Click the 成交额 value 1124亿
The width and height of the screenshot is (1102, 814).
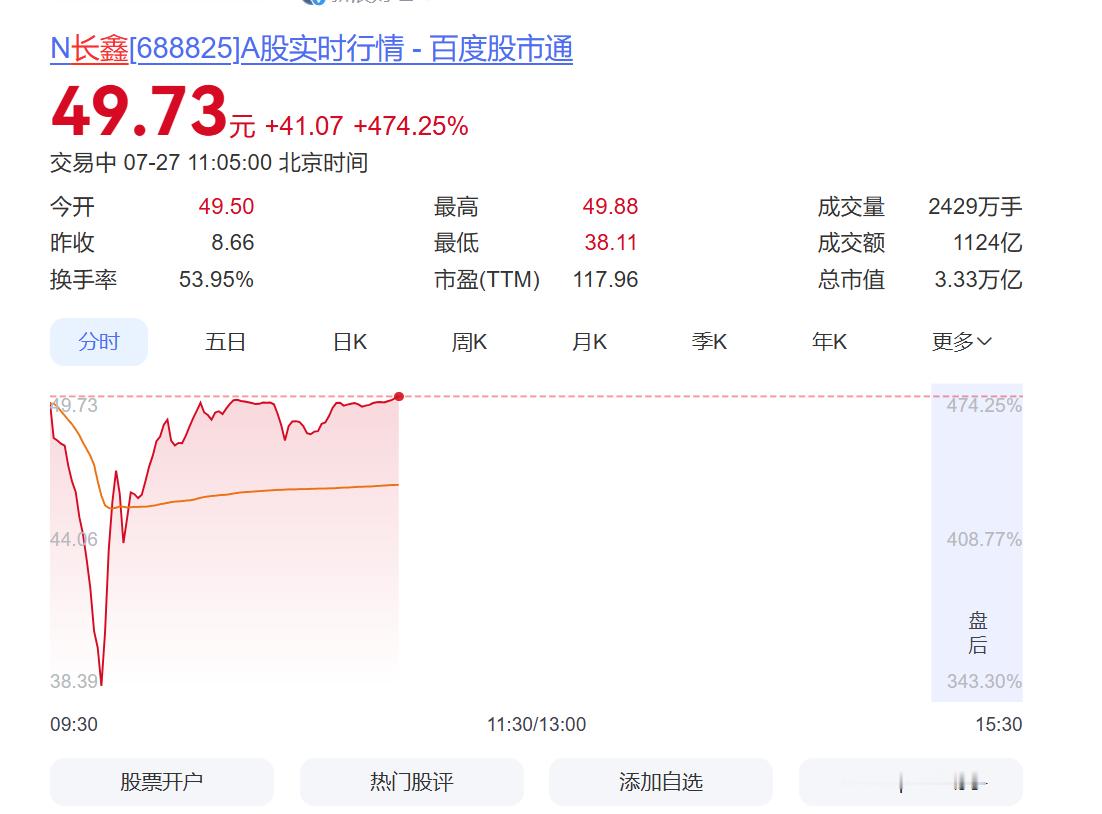click(x=987, y=243)
